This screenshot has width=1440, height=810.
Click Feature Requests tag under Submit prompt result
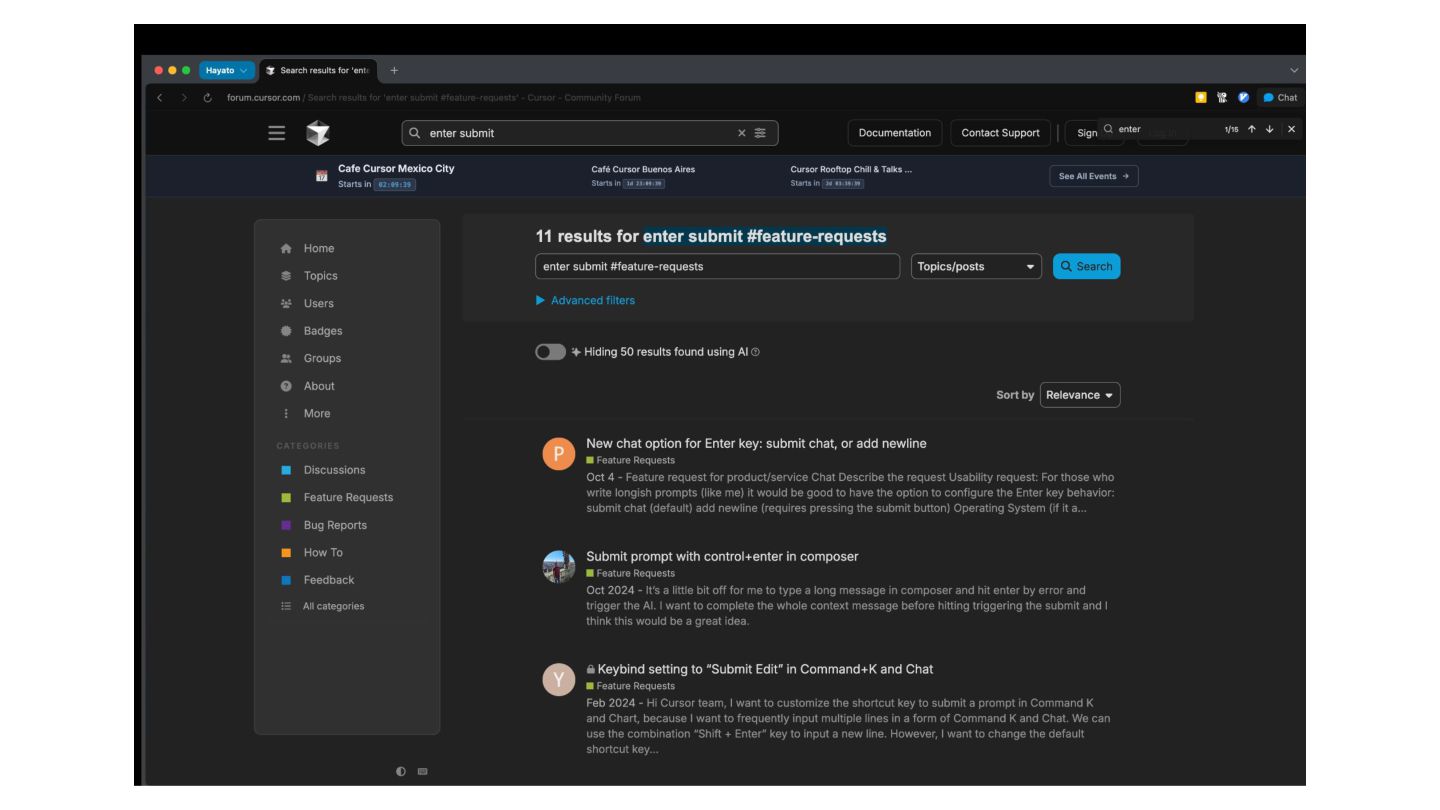point(630,573)
